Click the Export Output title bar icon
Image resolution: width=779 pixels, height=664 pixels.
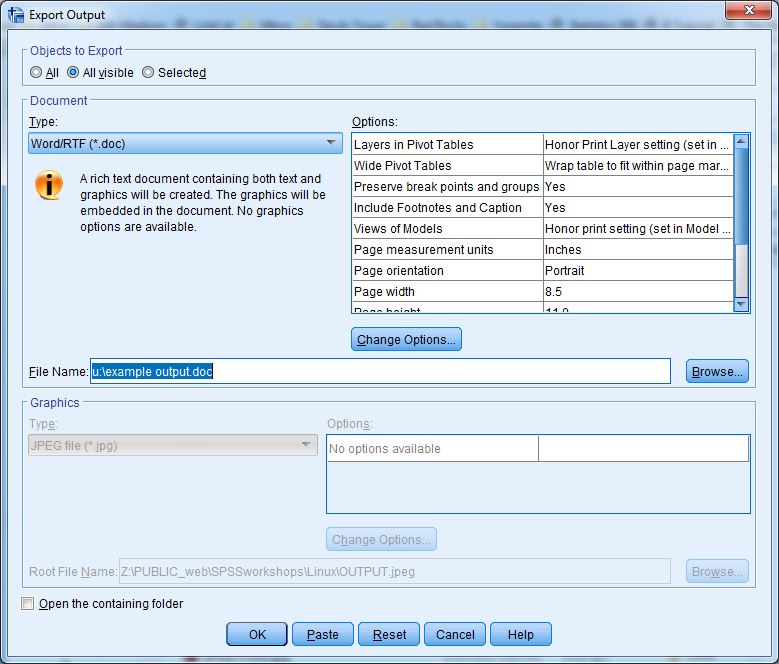tap(16, 15)
